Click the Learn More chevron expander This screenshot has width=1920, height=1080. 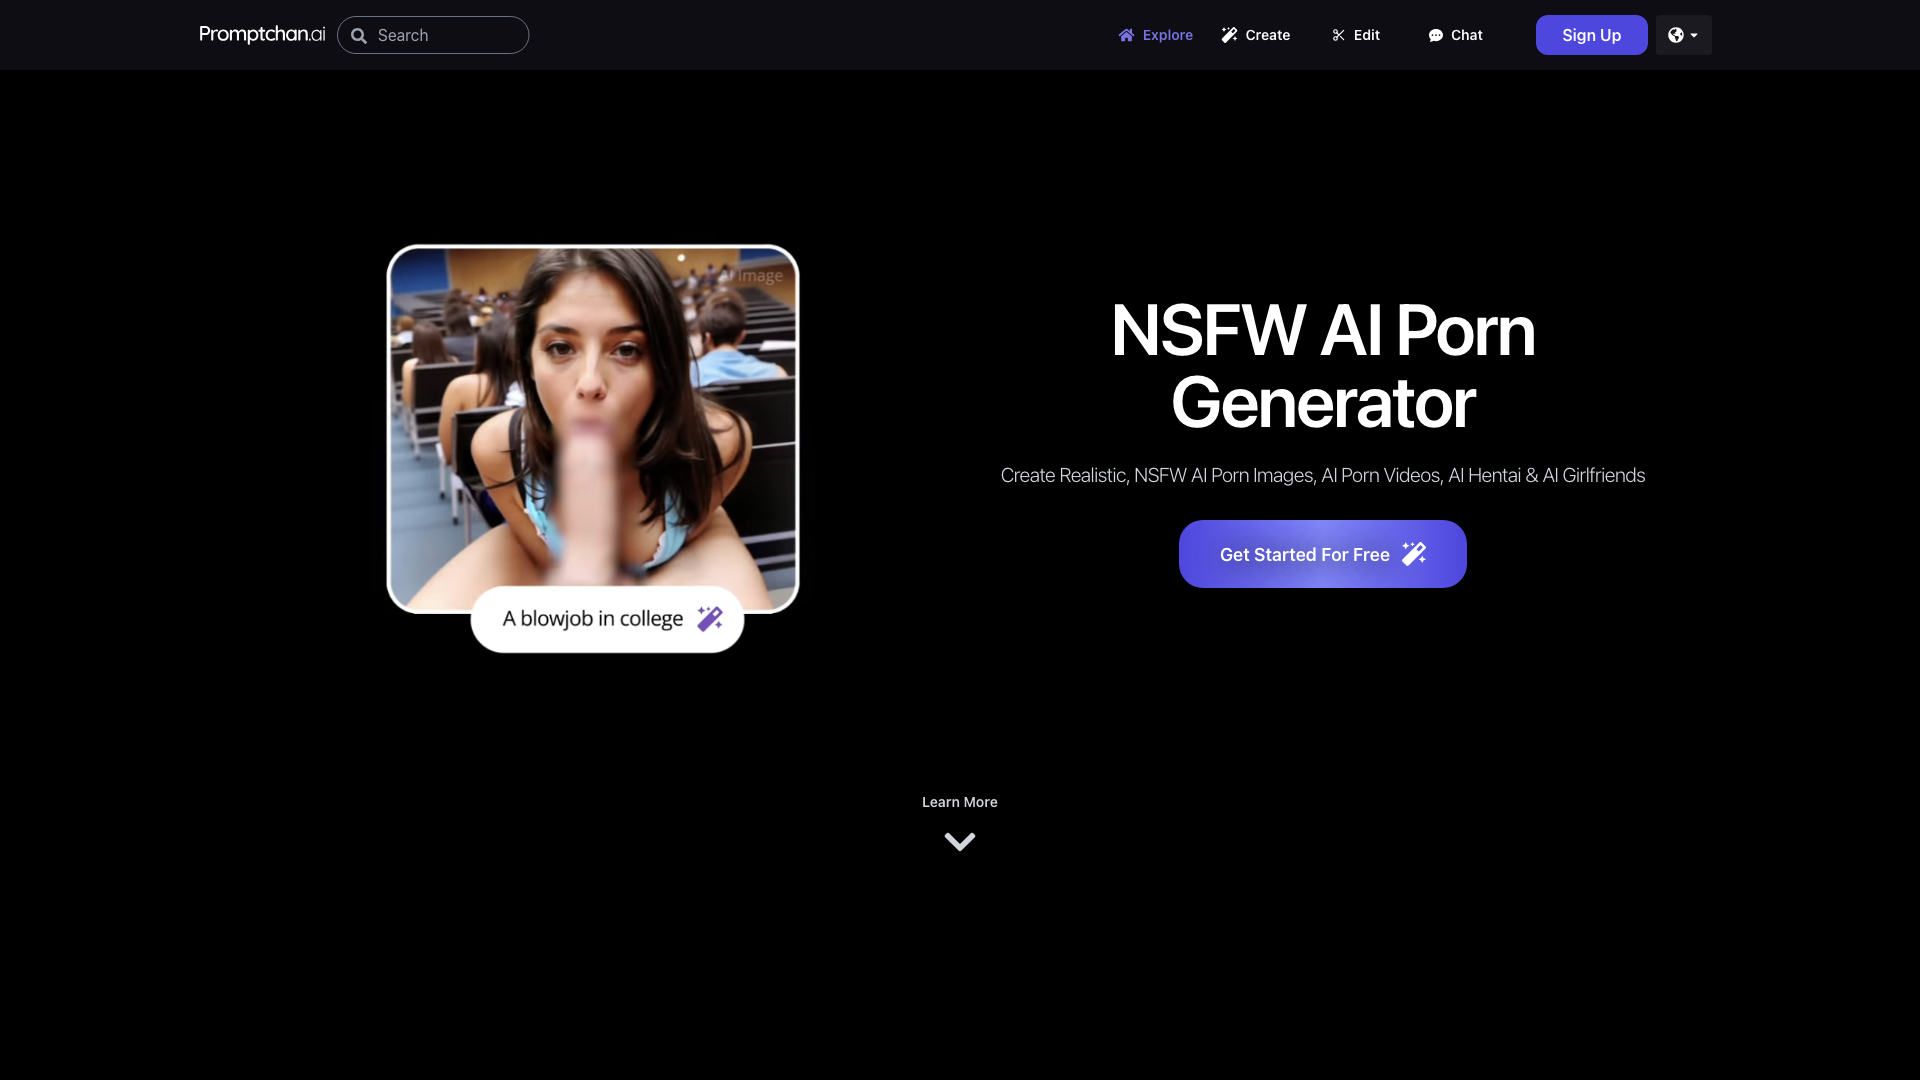(960, 841)
